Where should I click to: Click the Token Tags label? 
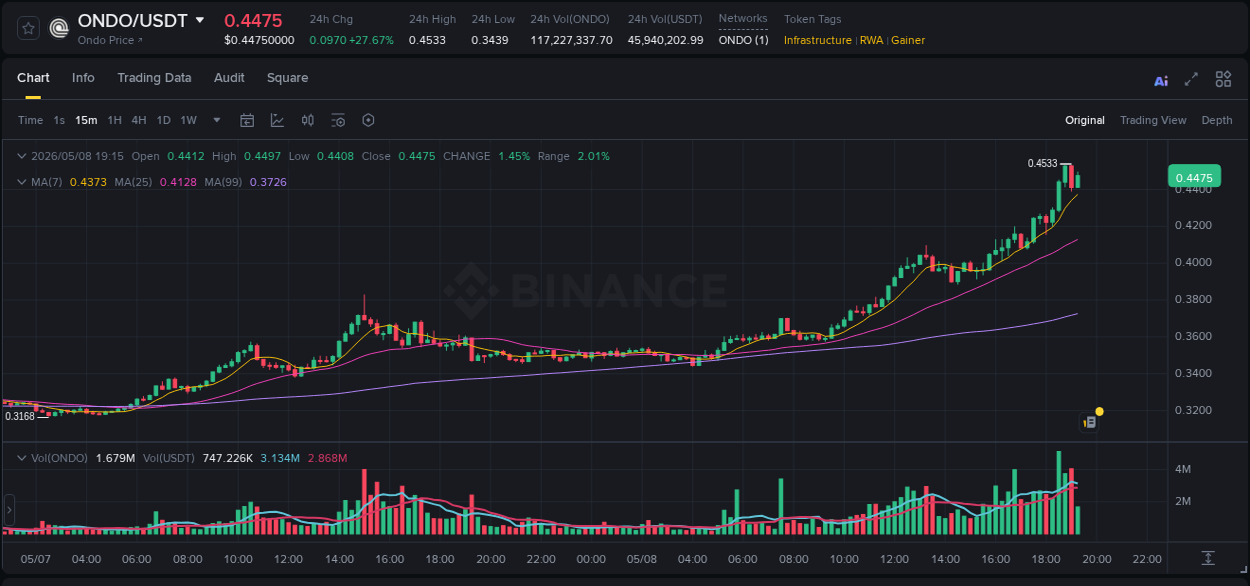coord(812,19)
